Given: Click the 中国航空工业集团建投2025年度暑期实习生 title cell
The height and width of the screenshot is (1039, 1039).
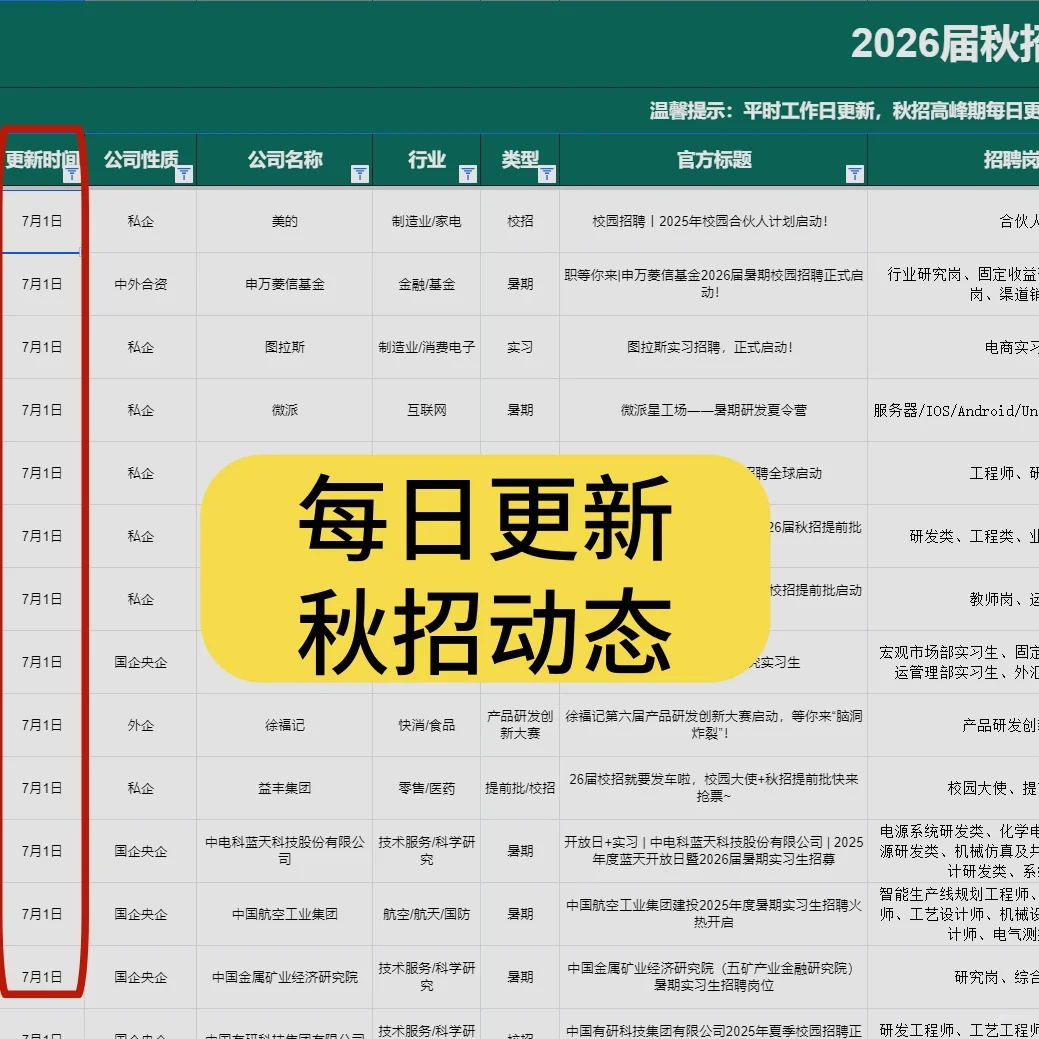Looking at the screenshot, I should [x=714, y=914].
